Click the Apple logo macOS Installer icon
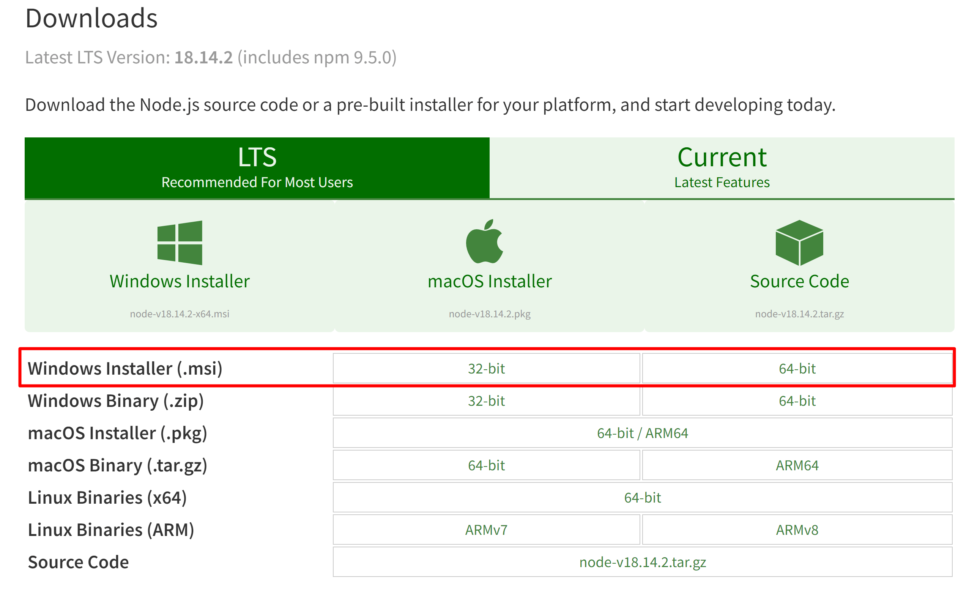The image size is (980, 591). [x=490, y=238]
